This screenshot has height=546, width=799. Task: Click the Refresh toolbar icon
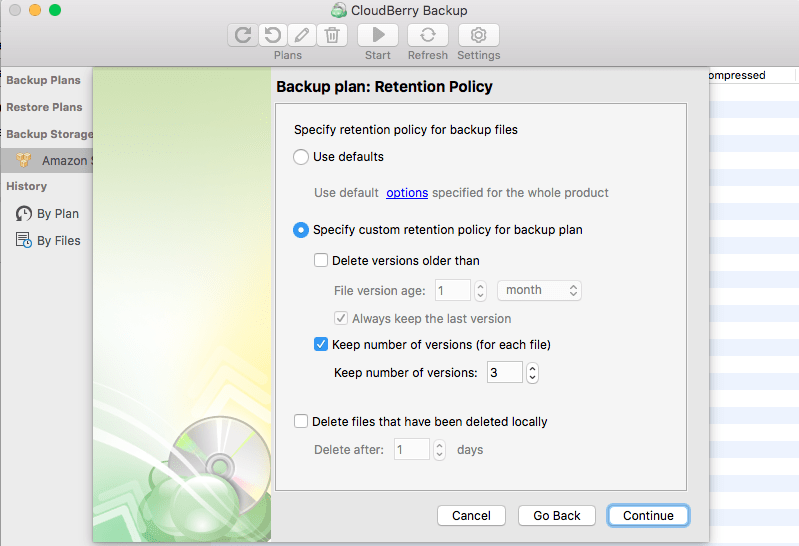click(x=428, y=35)
